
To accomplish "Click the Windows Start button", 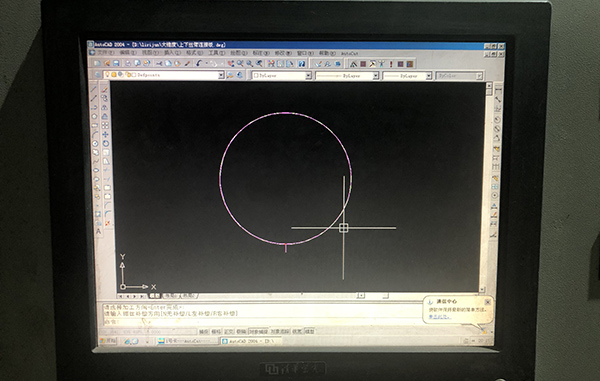I will click(x=109, y=340).
